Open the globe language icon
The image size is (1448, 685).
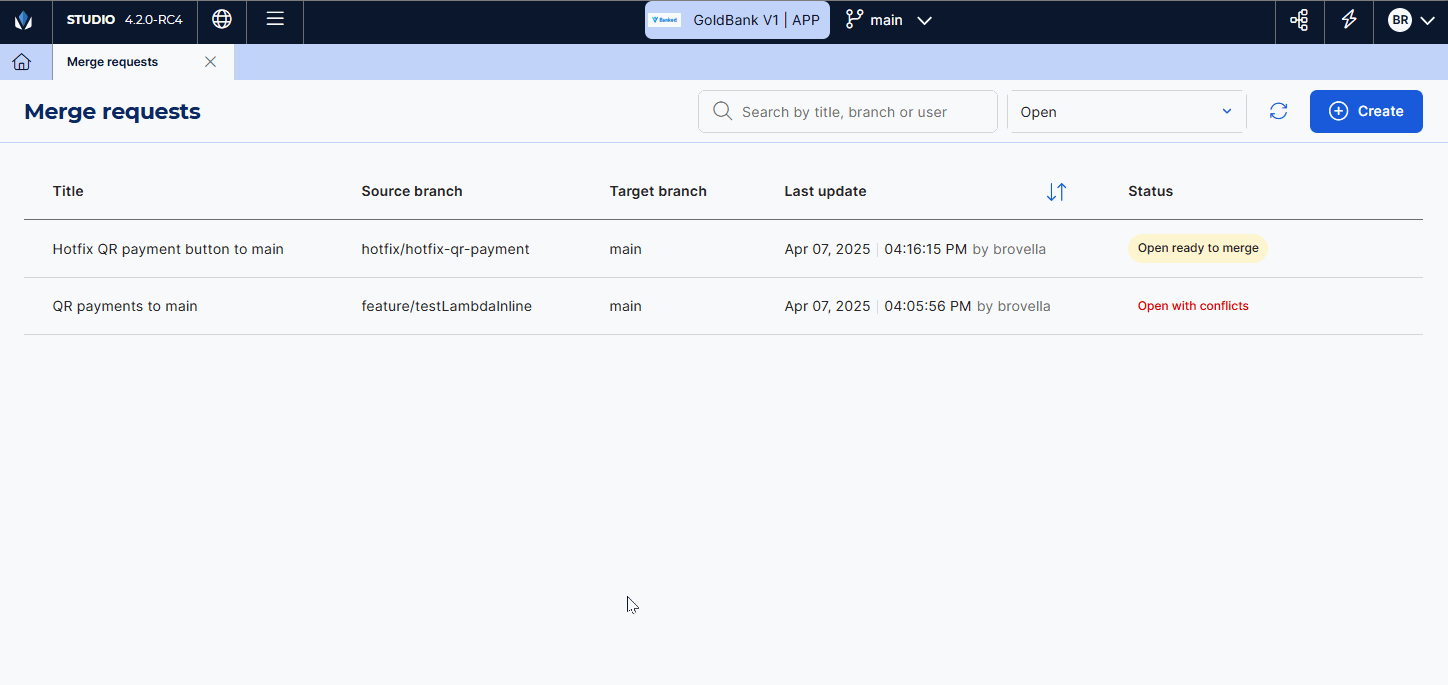click(222, 20)
